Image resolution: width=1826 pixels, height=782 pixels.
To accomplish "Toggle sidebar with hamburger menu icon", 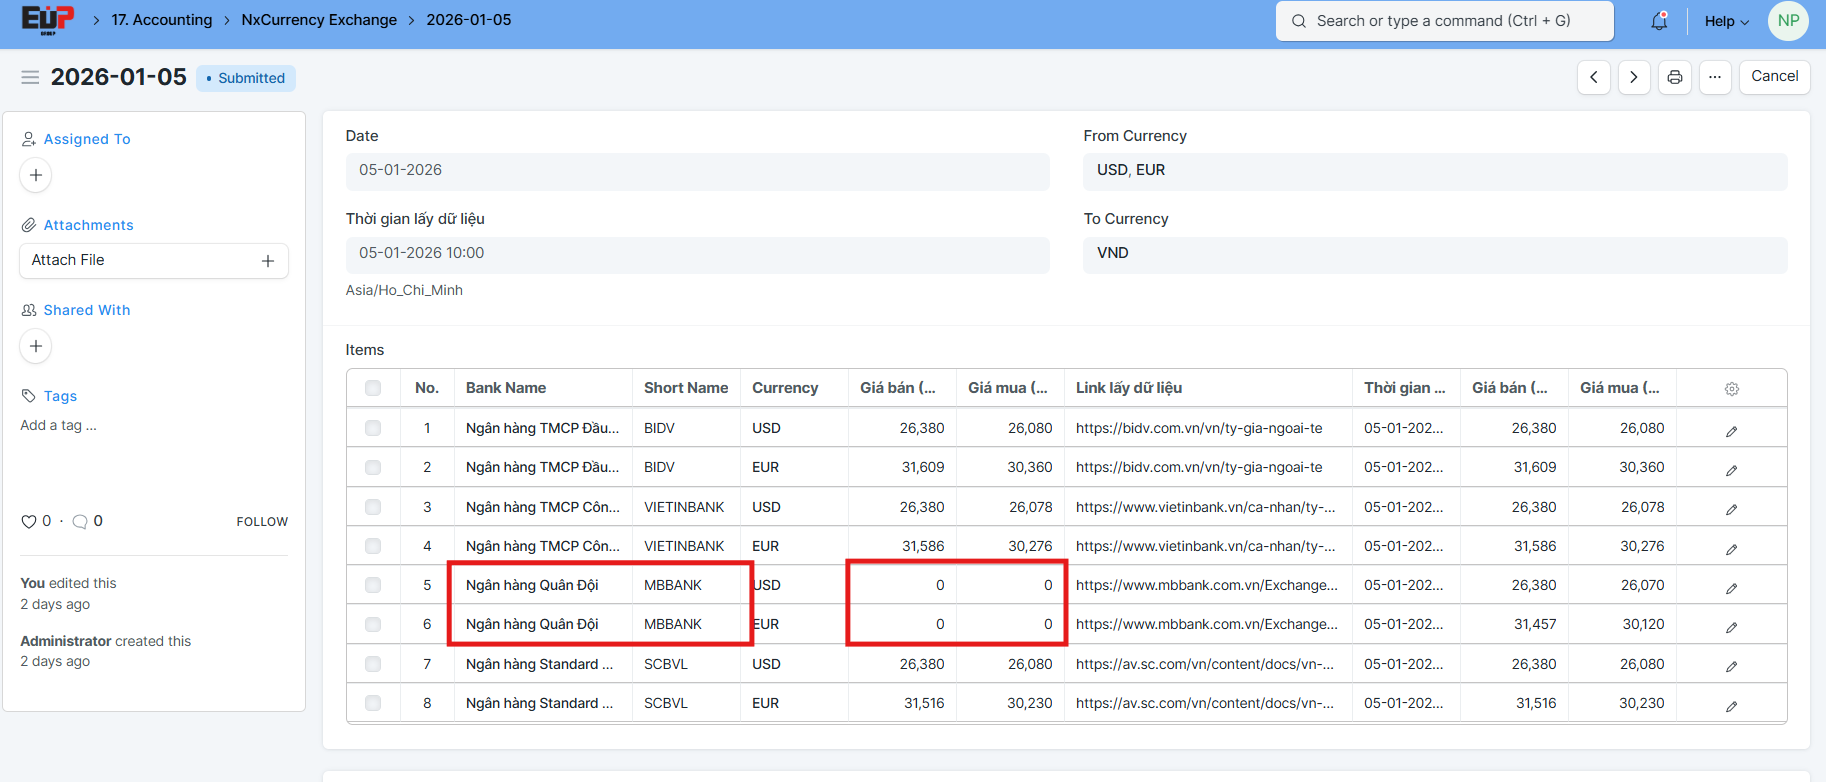I will point(30,77).
